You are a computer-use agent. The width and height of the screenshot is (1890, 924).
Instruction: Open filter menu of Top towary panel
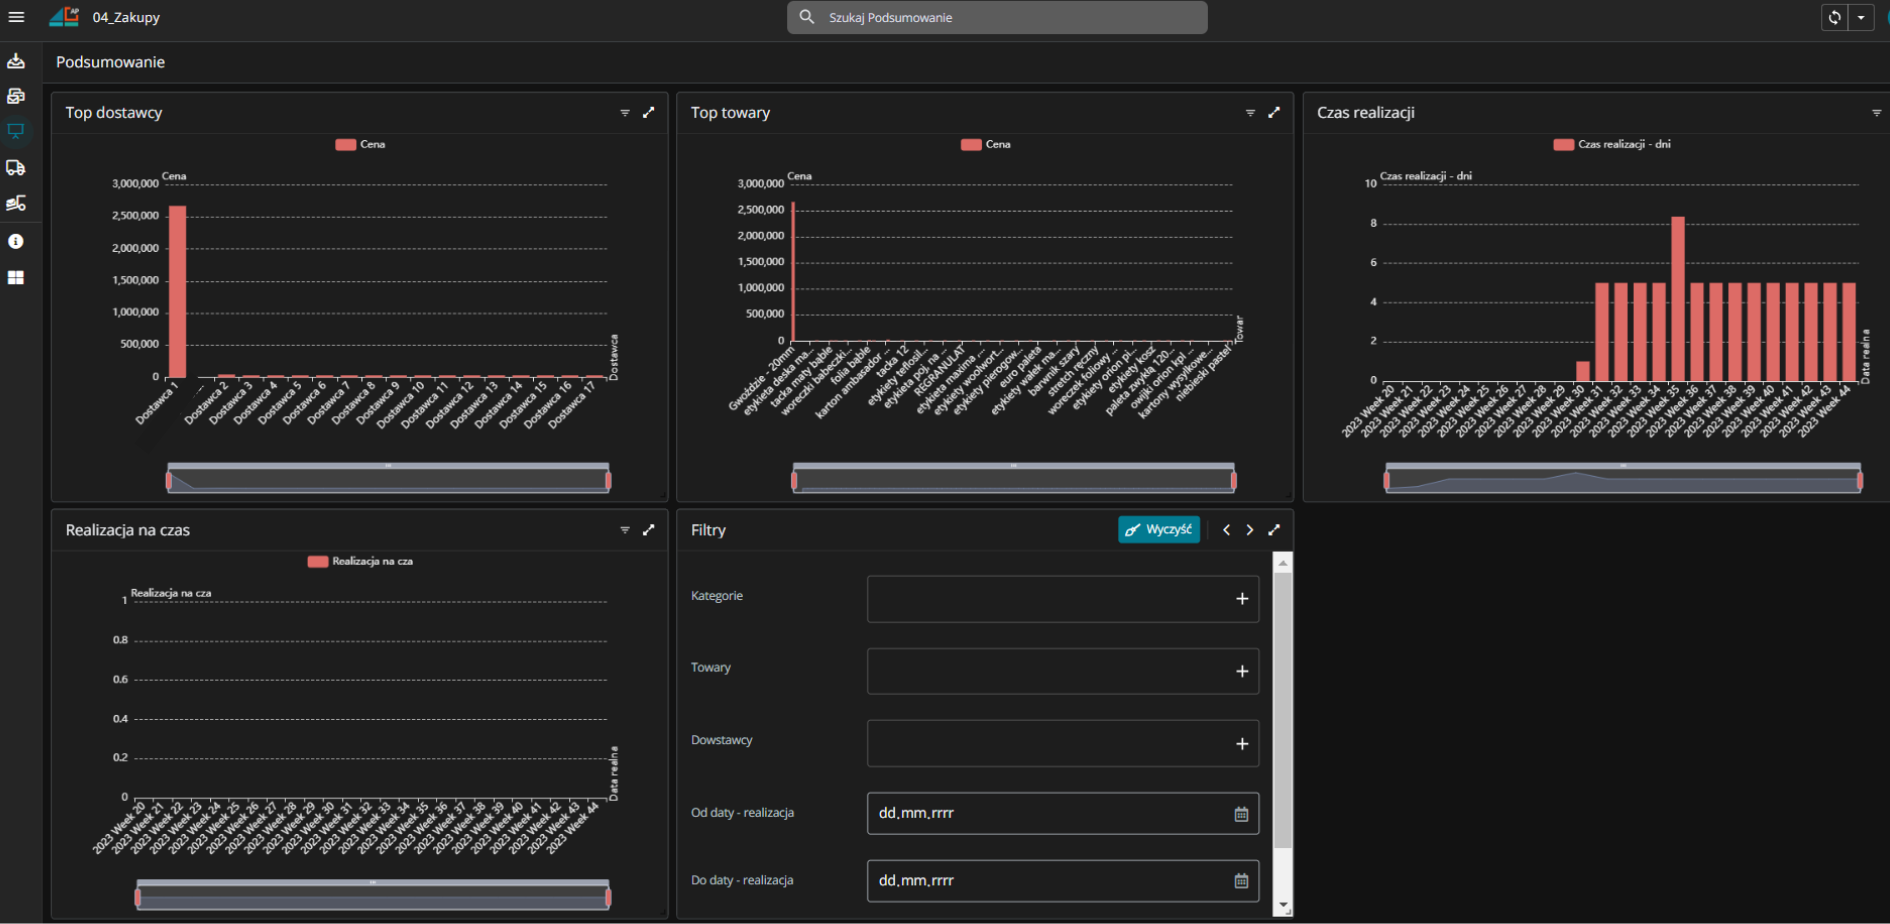(x=1250, y=113)
